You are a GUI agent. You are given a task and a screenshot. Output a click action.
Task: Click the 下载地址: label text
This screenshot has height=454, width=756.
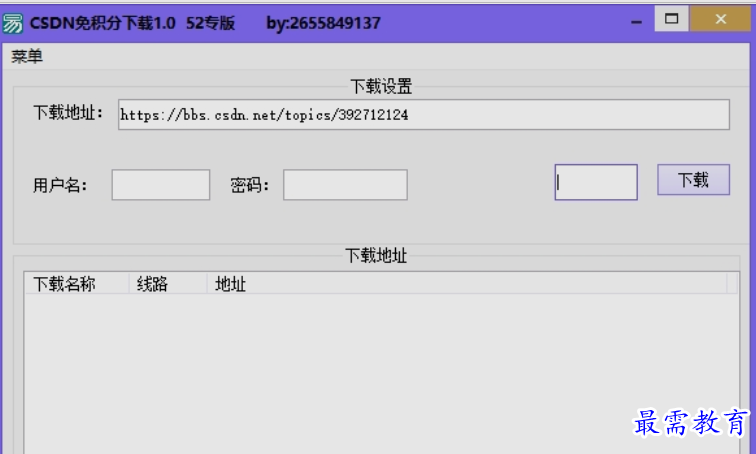(x=68, y=113)
